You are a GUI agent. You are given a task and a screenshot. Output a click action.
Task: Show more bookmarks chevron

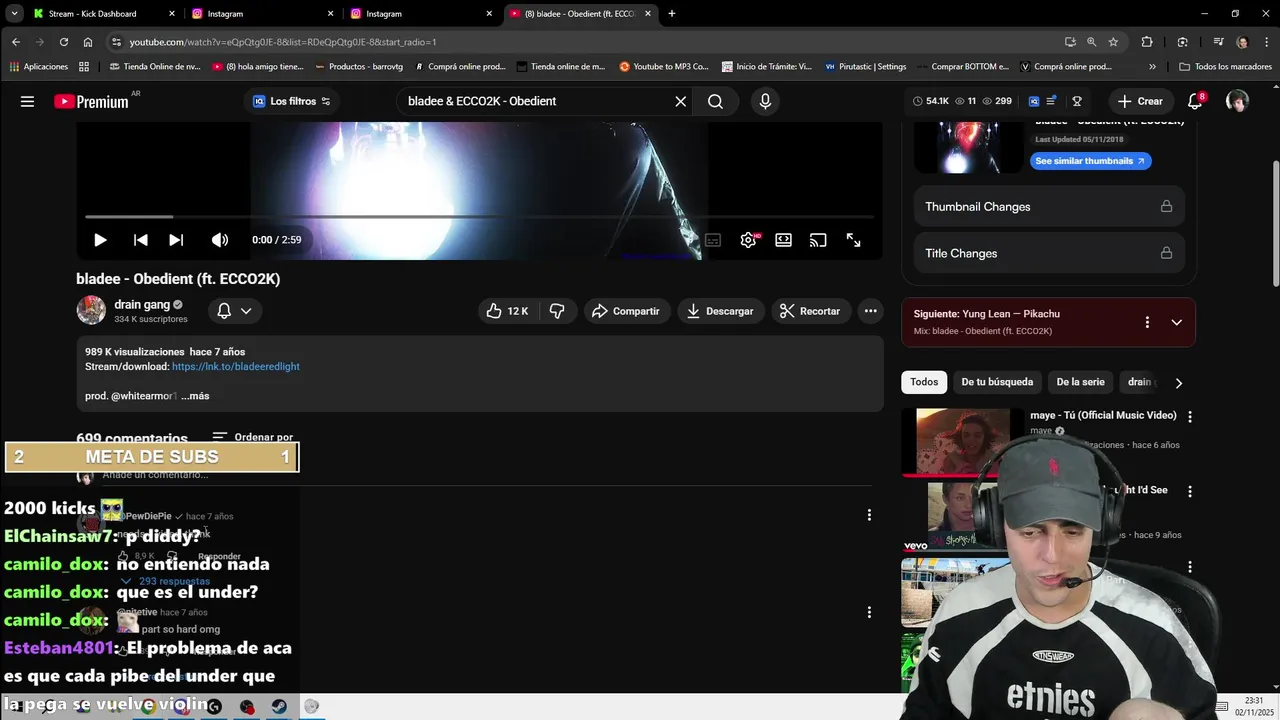tap(1152, 67)
